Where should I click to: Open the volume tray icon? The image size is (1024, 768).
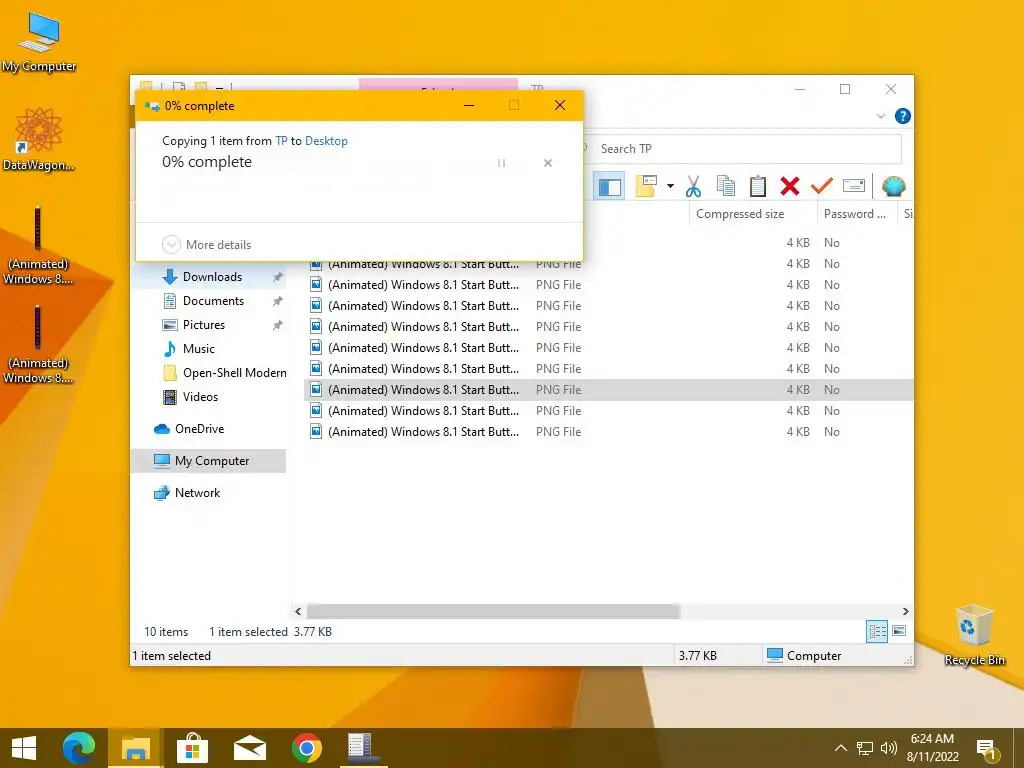coord(888,748)
